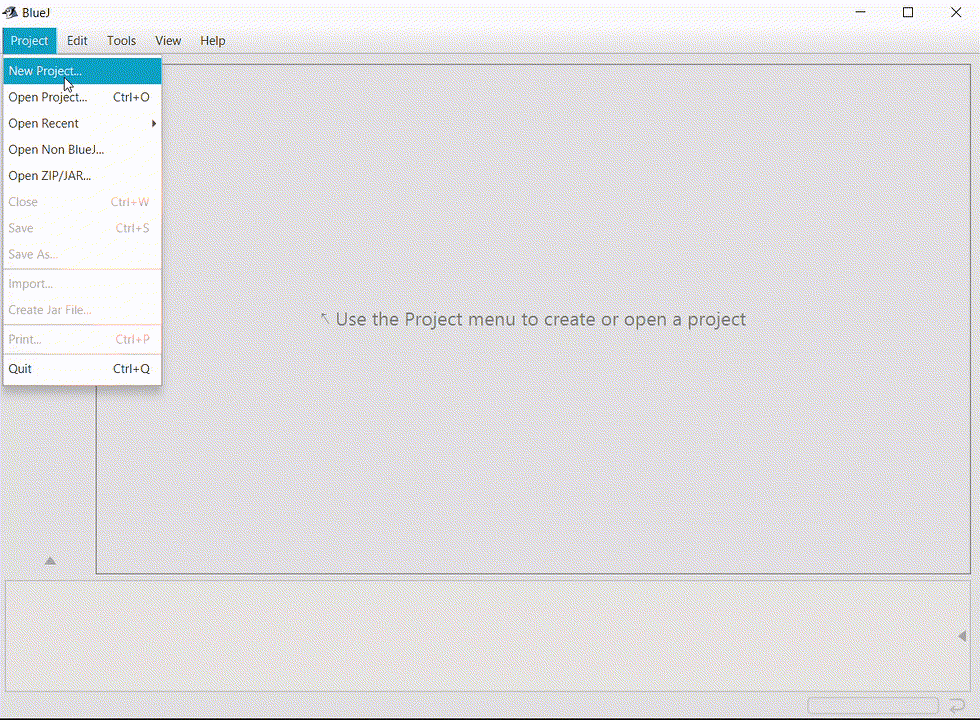Choose Open ZIP/JAR... from the menu

tap(50, 176)
